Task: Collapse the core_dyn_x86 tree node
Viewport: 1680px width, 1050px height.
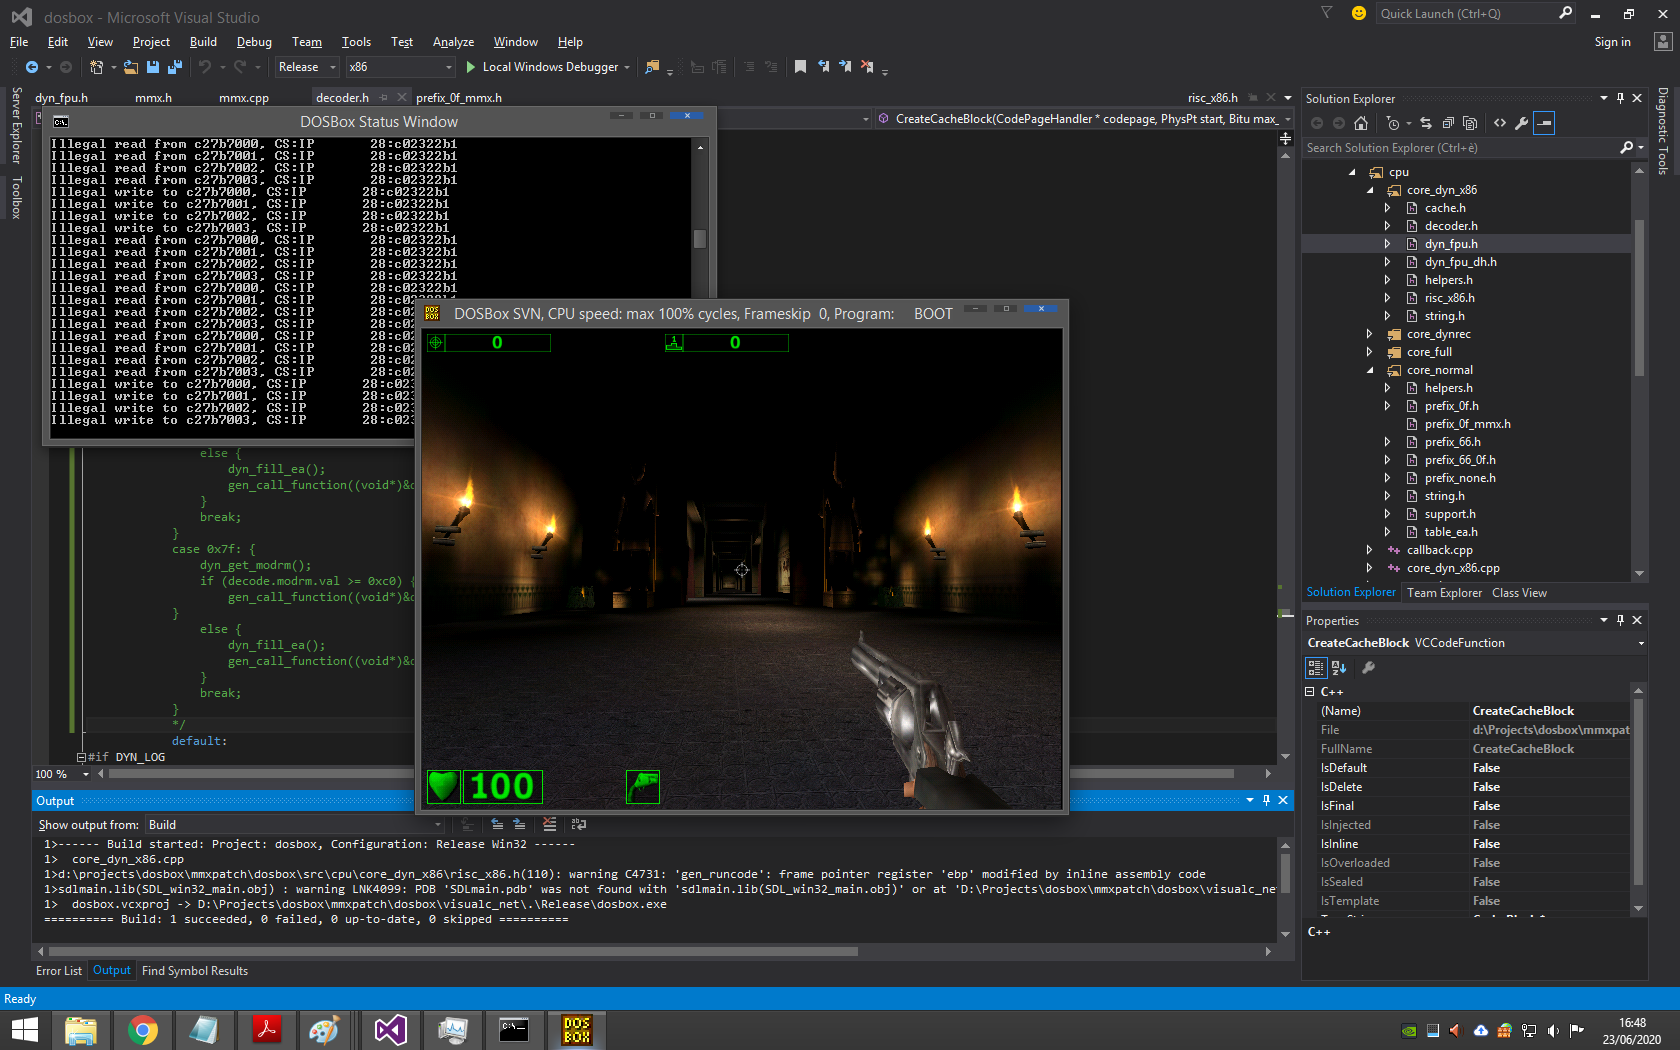Action: click(1371, 190)
